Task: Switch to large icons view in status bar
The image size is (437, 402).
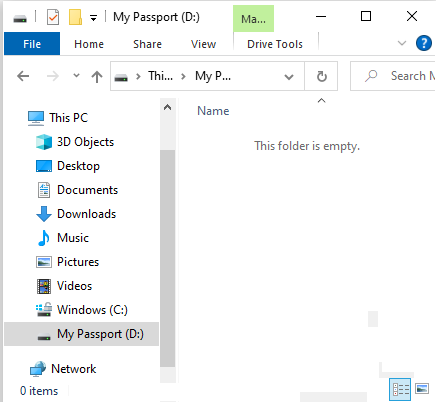Action: pyautogui.click(x=422, y=389)
